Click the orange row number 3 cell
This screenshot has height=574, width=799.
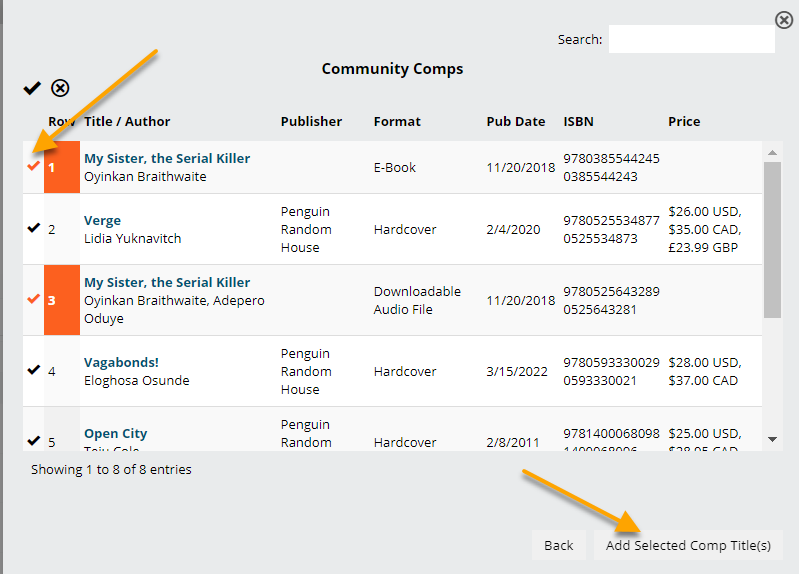tap(62, 300)
